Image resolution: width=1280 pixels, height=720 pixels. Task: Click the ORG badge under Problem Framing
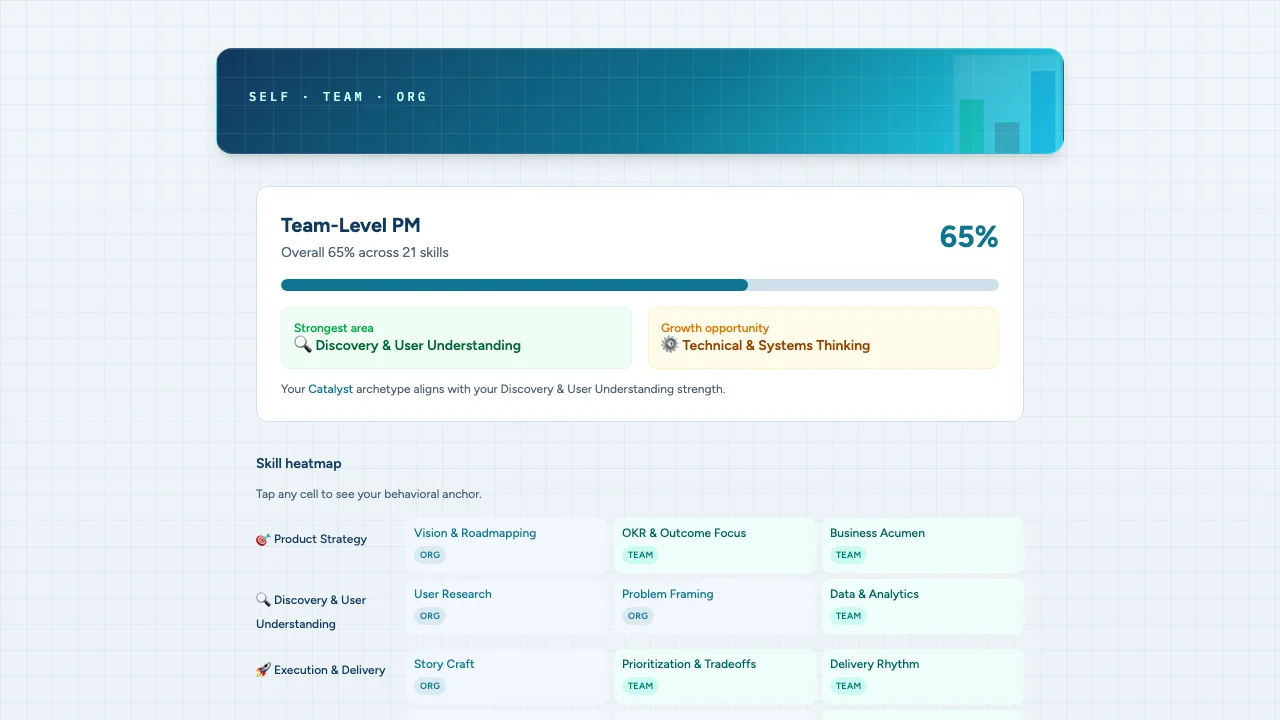tap(638, 616)
